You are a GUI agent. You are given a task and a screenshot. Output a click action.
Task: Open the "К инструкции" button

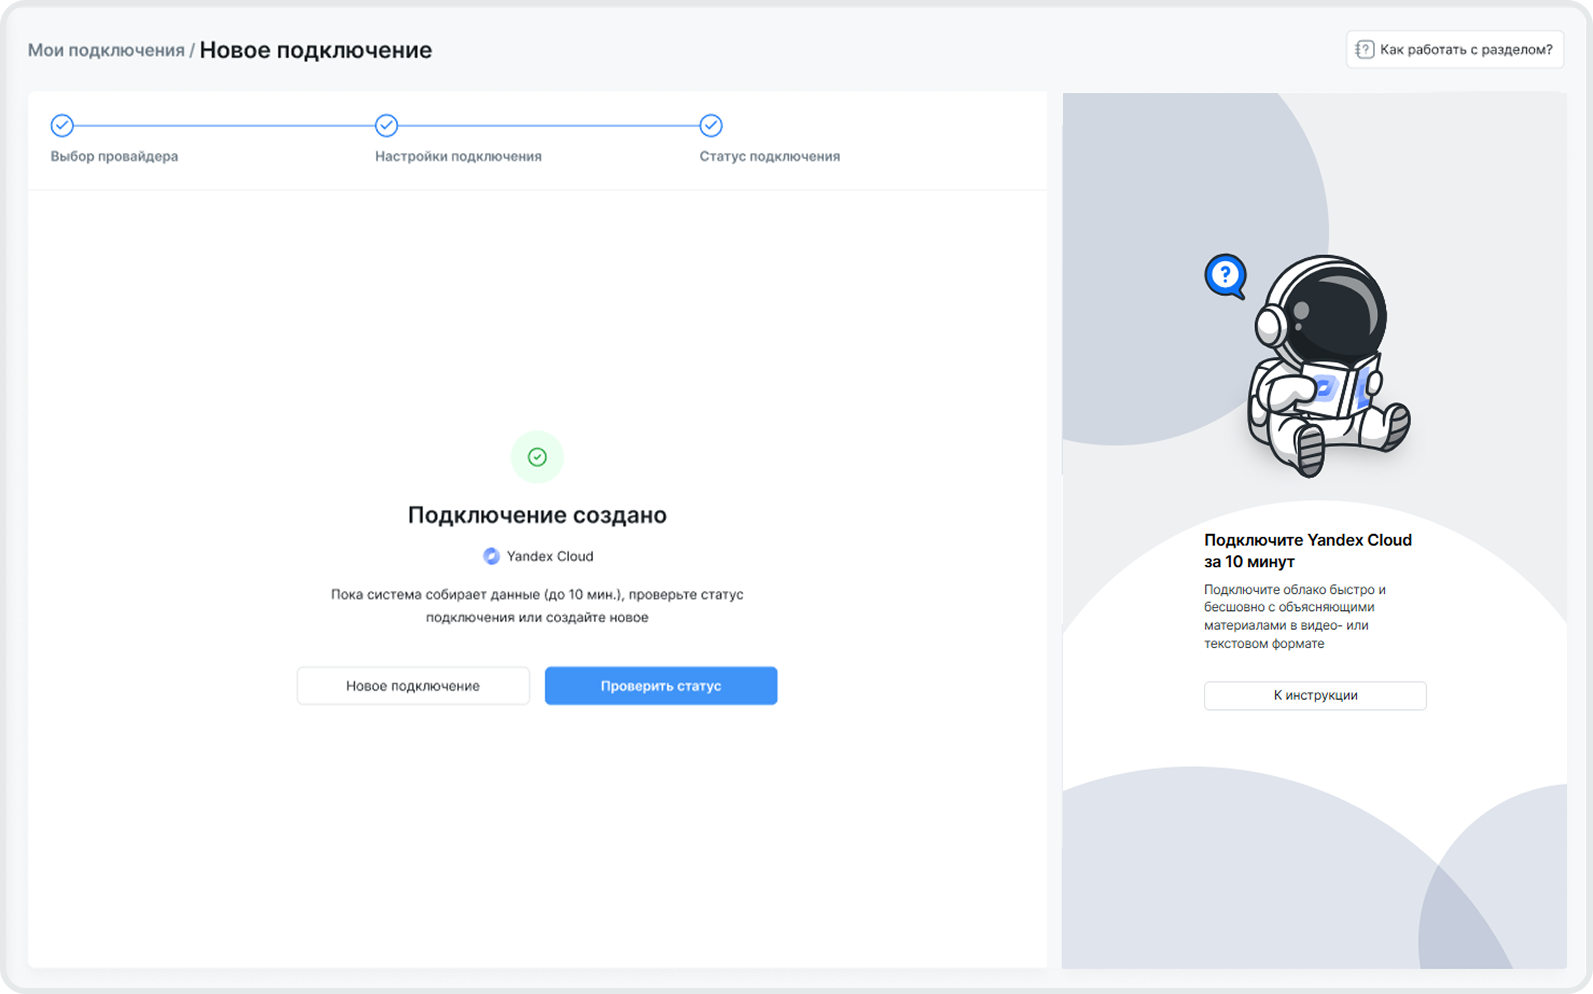tap(1314, 695)
